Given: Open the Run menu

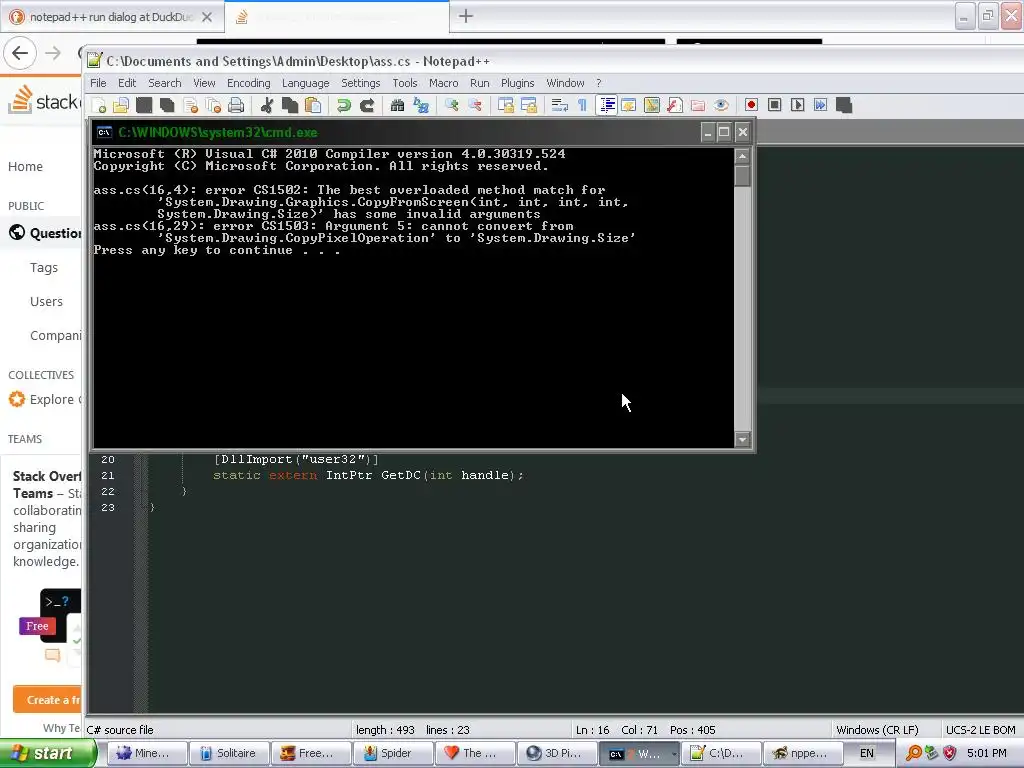Looking at the screenshot, I should pos(479,83).
